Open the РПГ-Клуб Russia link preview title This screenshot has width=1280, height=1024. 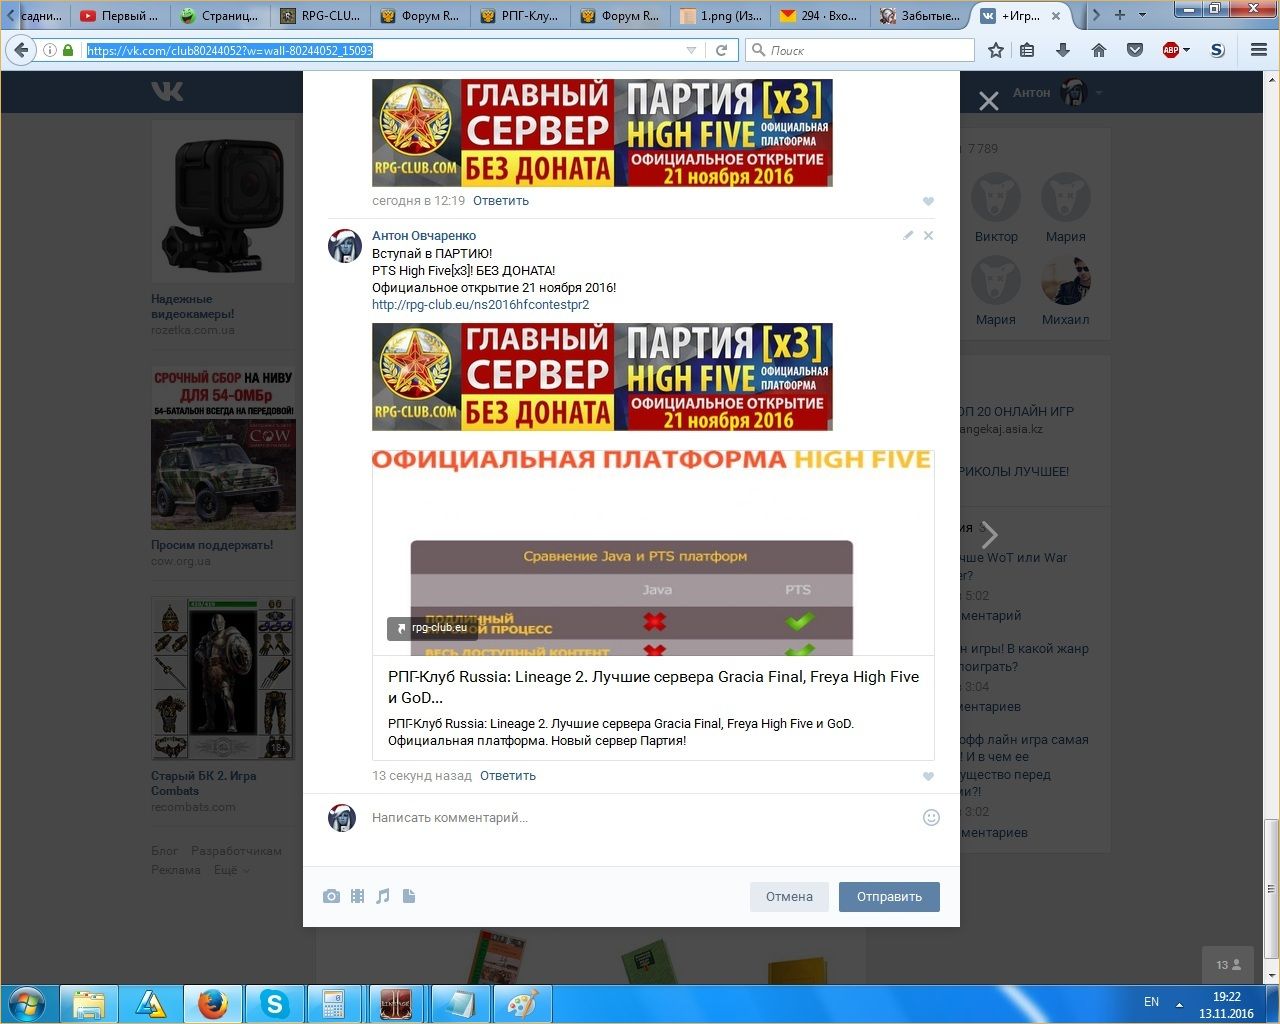pyautogui.click(x=653, y=687)
